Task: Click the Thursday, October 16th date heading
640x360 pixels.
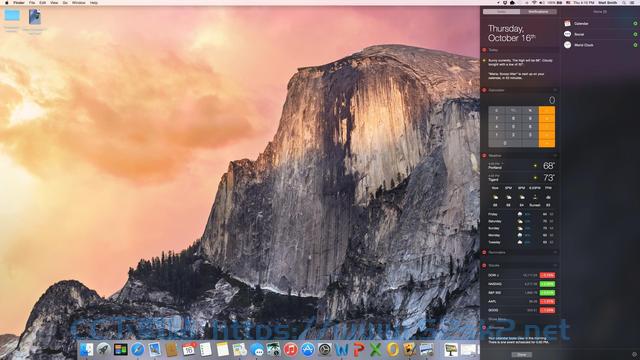Action: [511, 33]
